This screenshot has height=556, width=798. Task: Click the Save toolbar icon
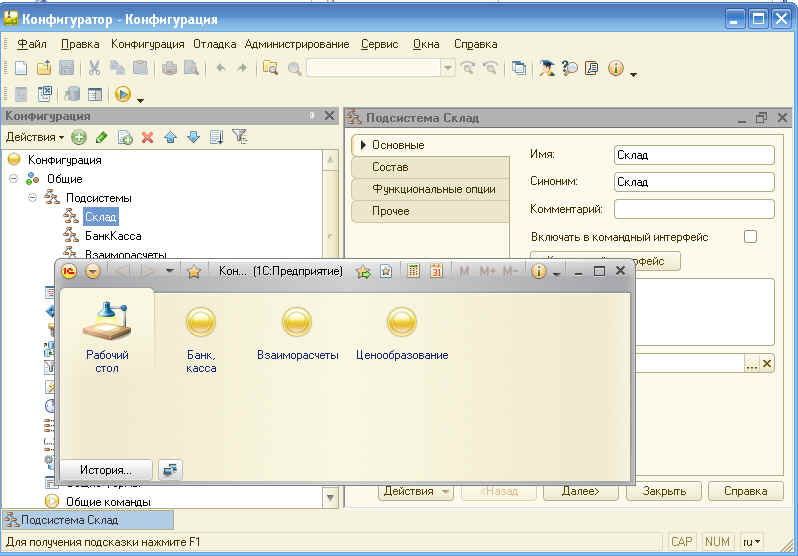[67, 68]
